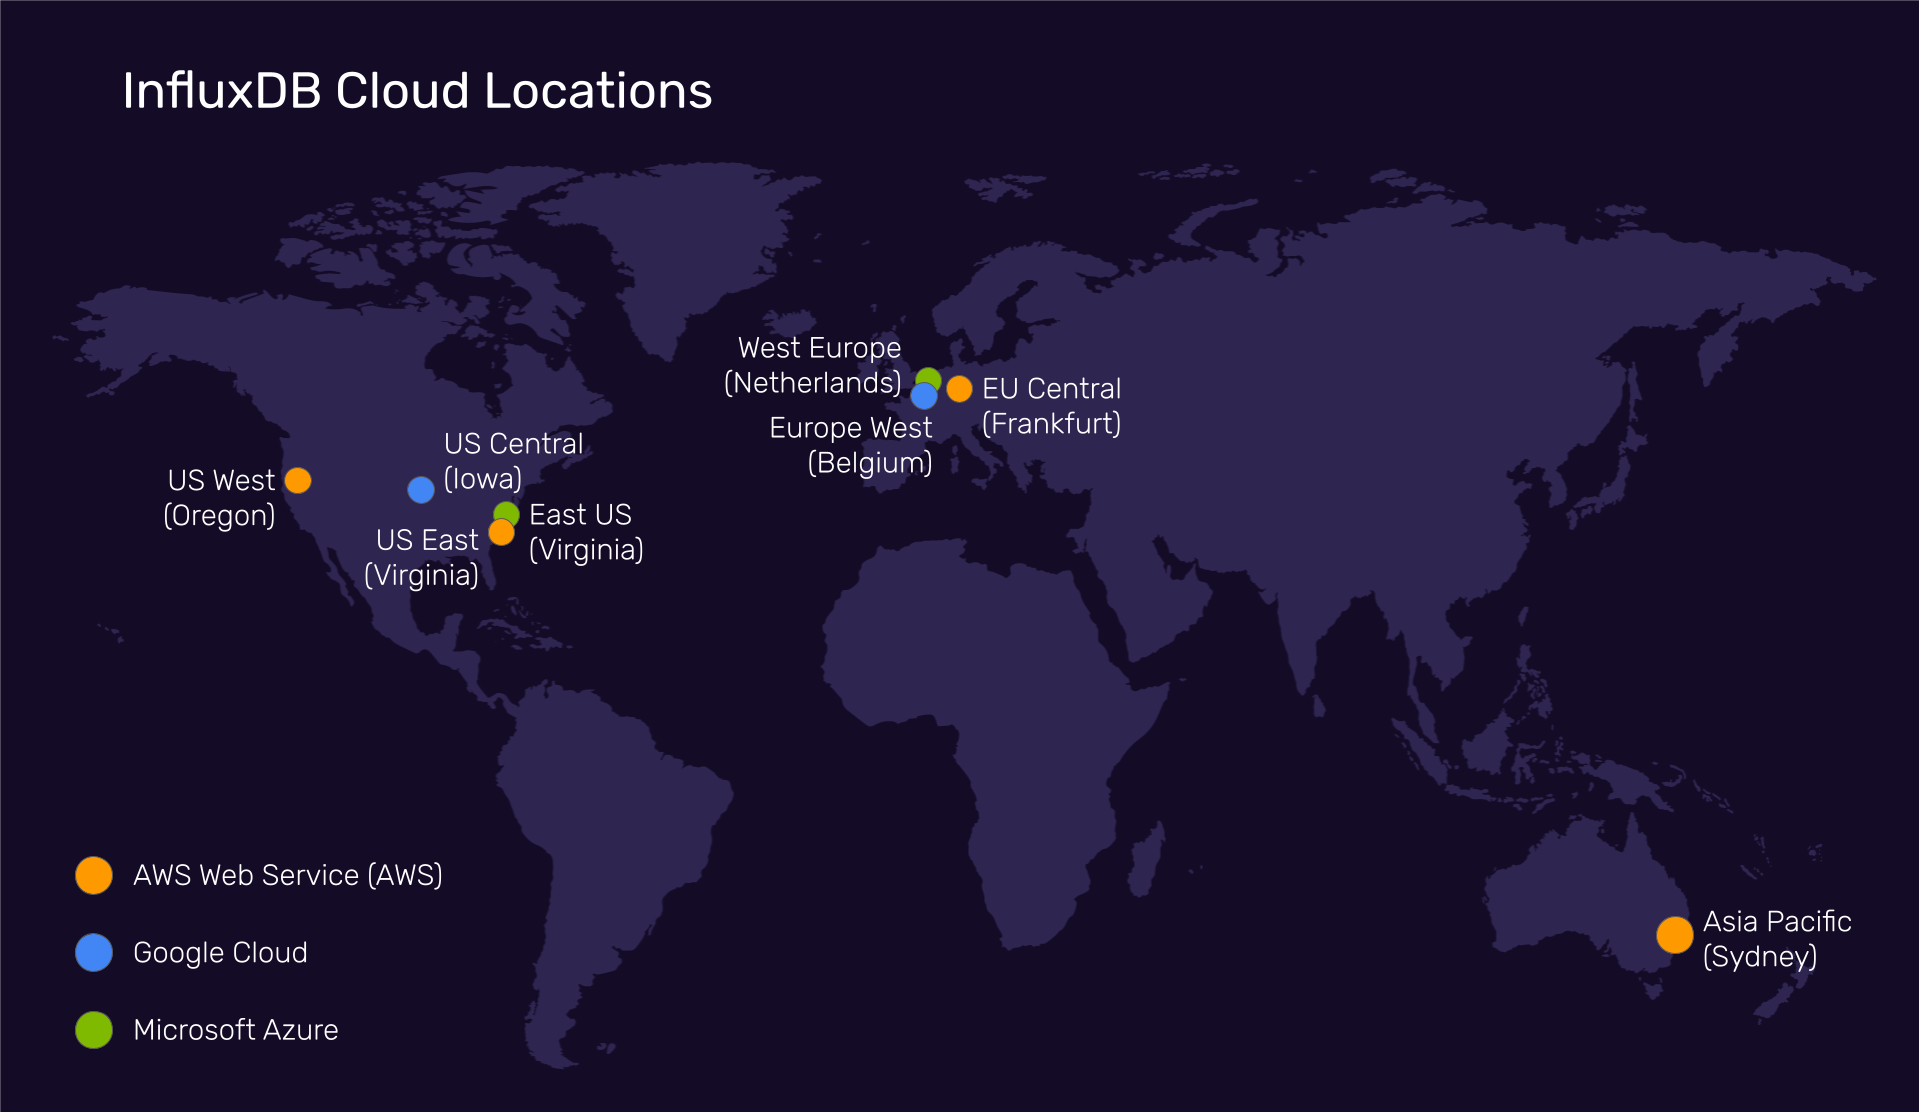The height and width of the screenshot is (1112, 1919).
Task: Select the green East US Virginia marker
Action: click(x=508, y=511)
